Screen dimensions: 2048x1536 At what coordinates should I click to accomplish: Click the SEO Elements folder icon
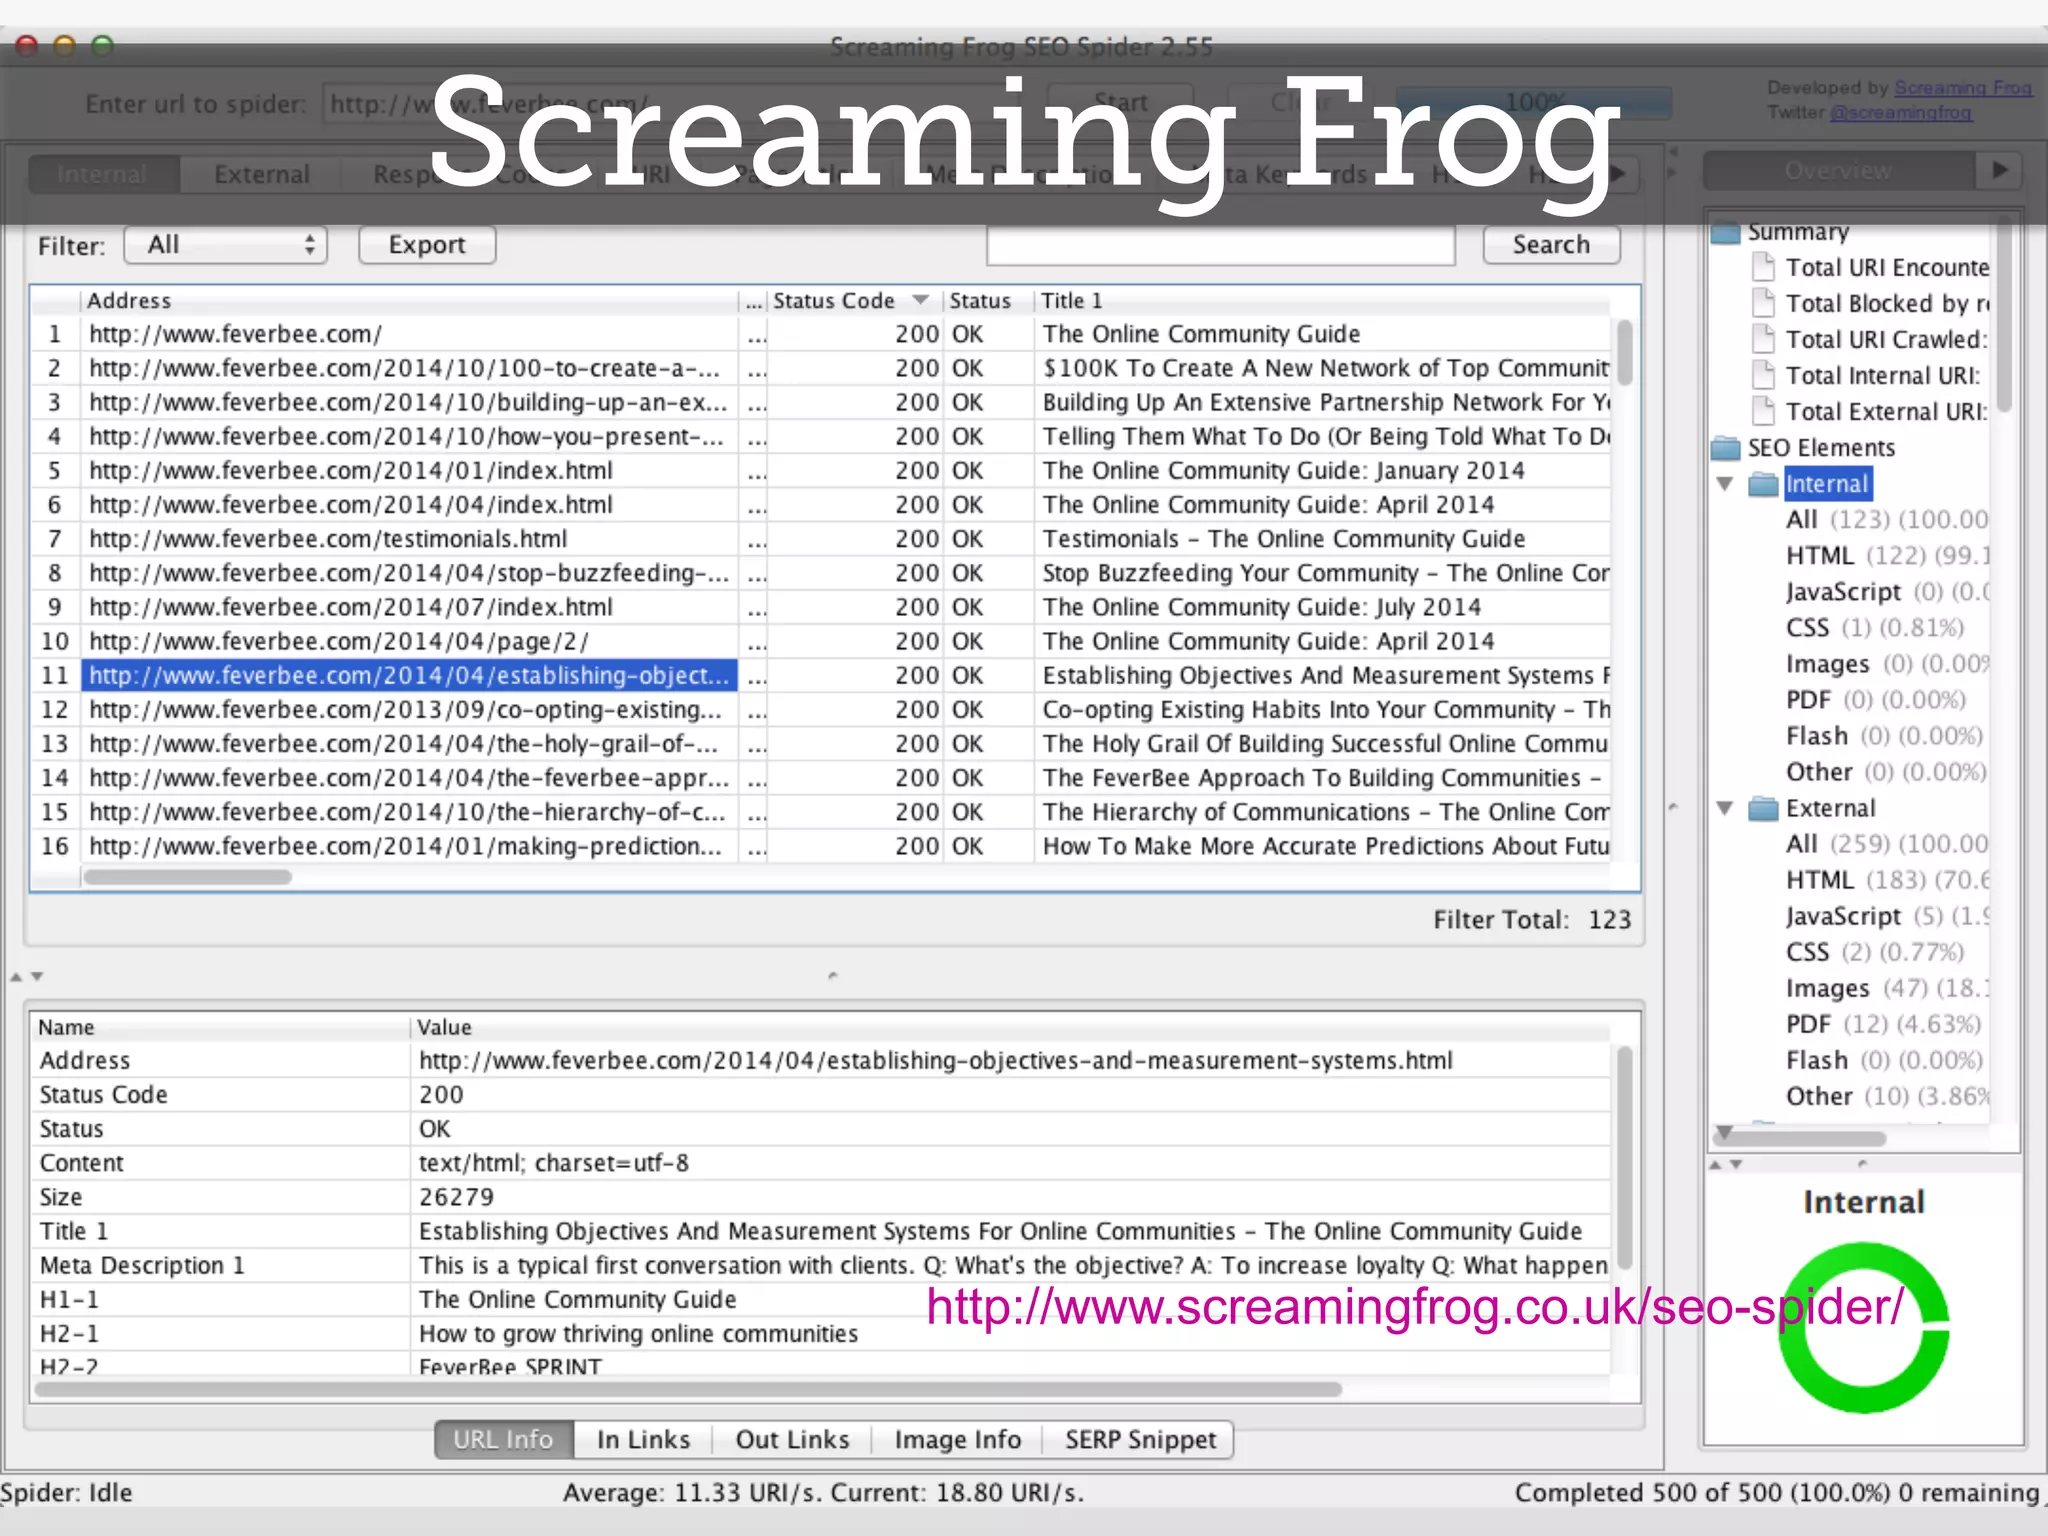[x=1726, y=448]
